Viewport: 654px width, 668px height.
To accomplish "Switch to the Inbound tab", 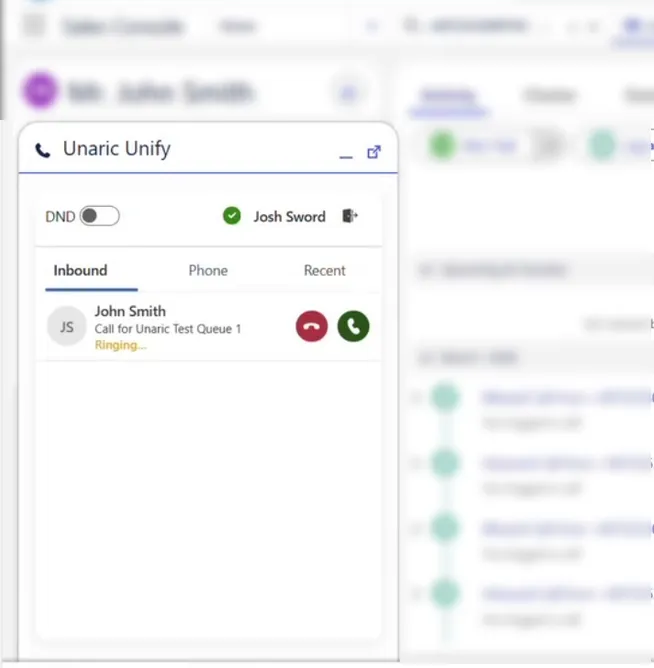I will 81,271.
